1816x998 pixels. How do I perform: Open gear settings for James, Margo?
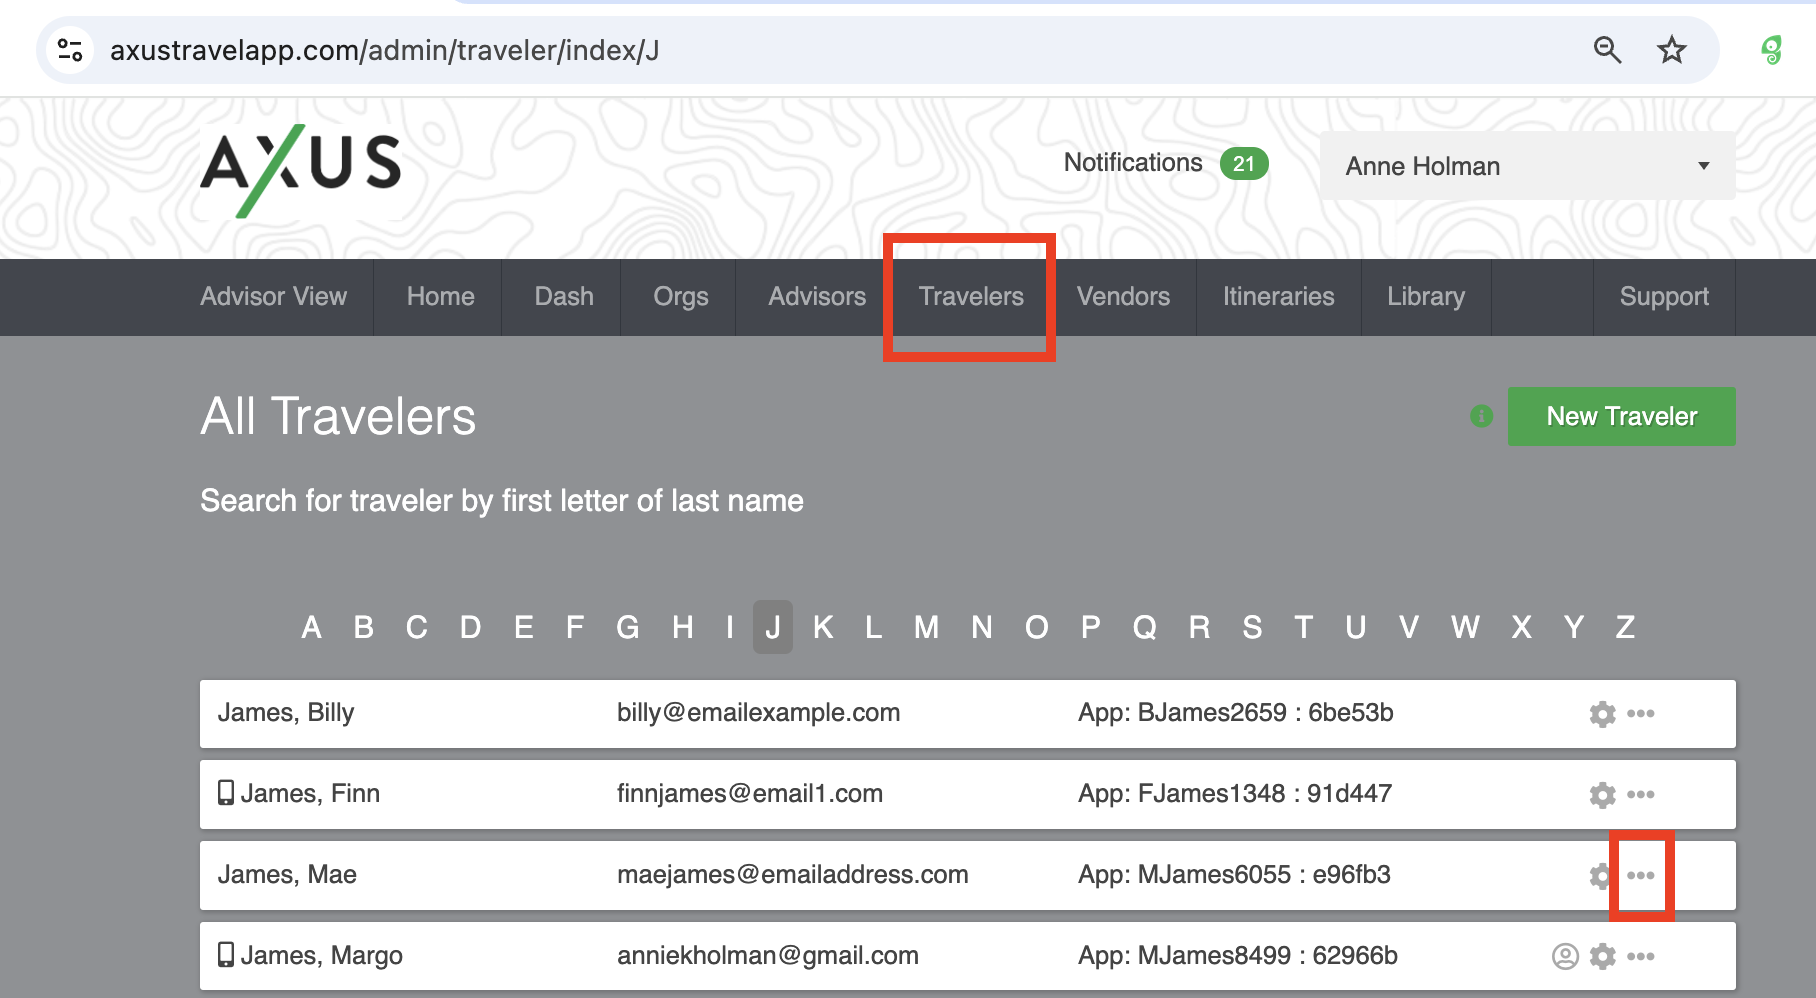pyautogui.click(x=1602, y=957)
